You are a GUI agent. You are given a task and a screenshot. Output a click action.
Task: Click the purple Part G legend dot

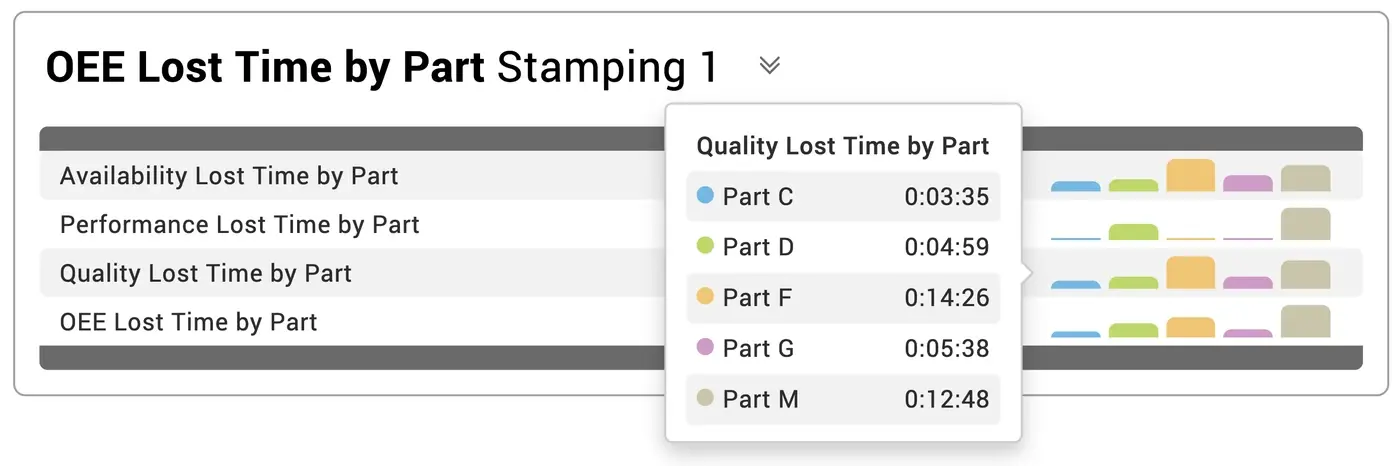(x=705, y=347)
